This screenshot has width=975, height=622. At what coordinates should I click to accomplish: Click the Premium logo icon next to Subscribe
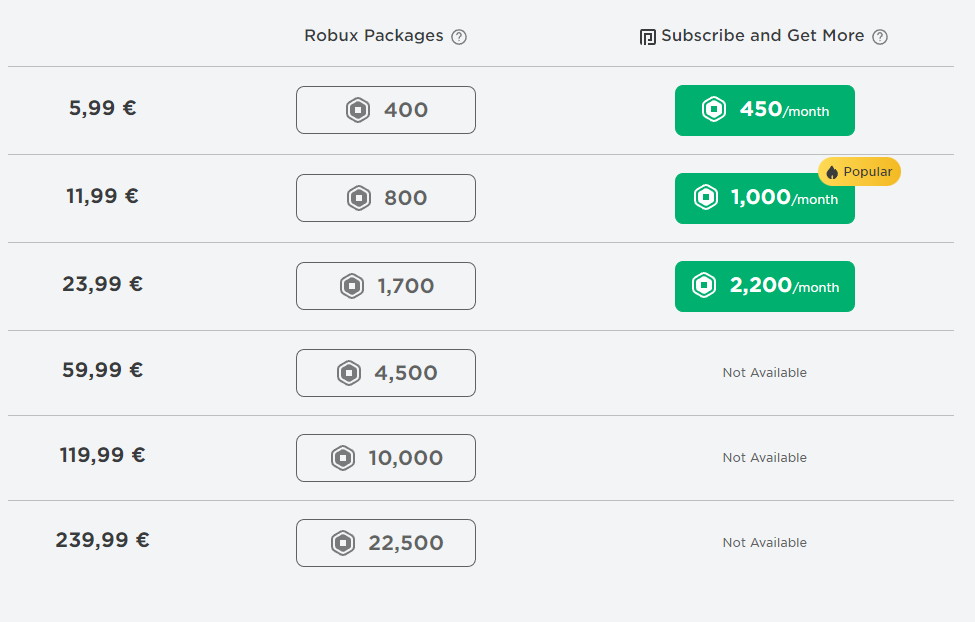[x=647, y=37]
